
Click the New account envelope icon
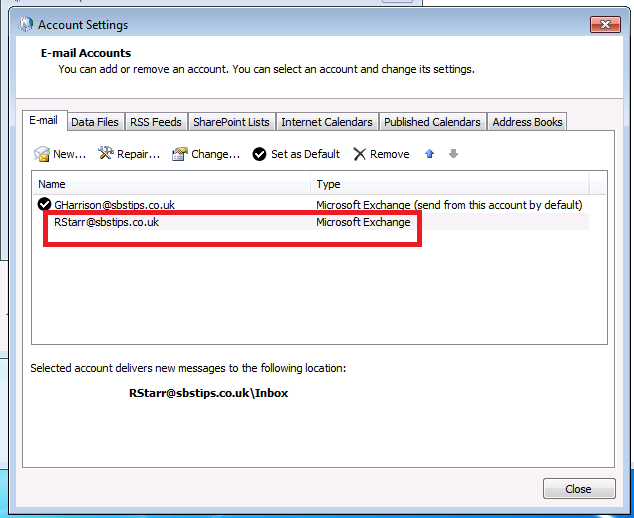point(42,154)
